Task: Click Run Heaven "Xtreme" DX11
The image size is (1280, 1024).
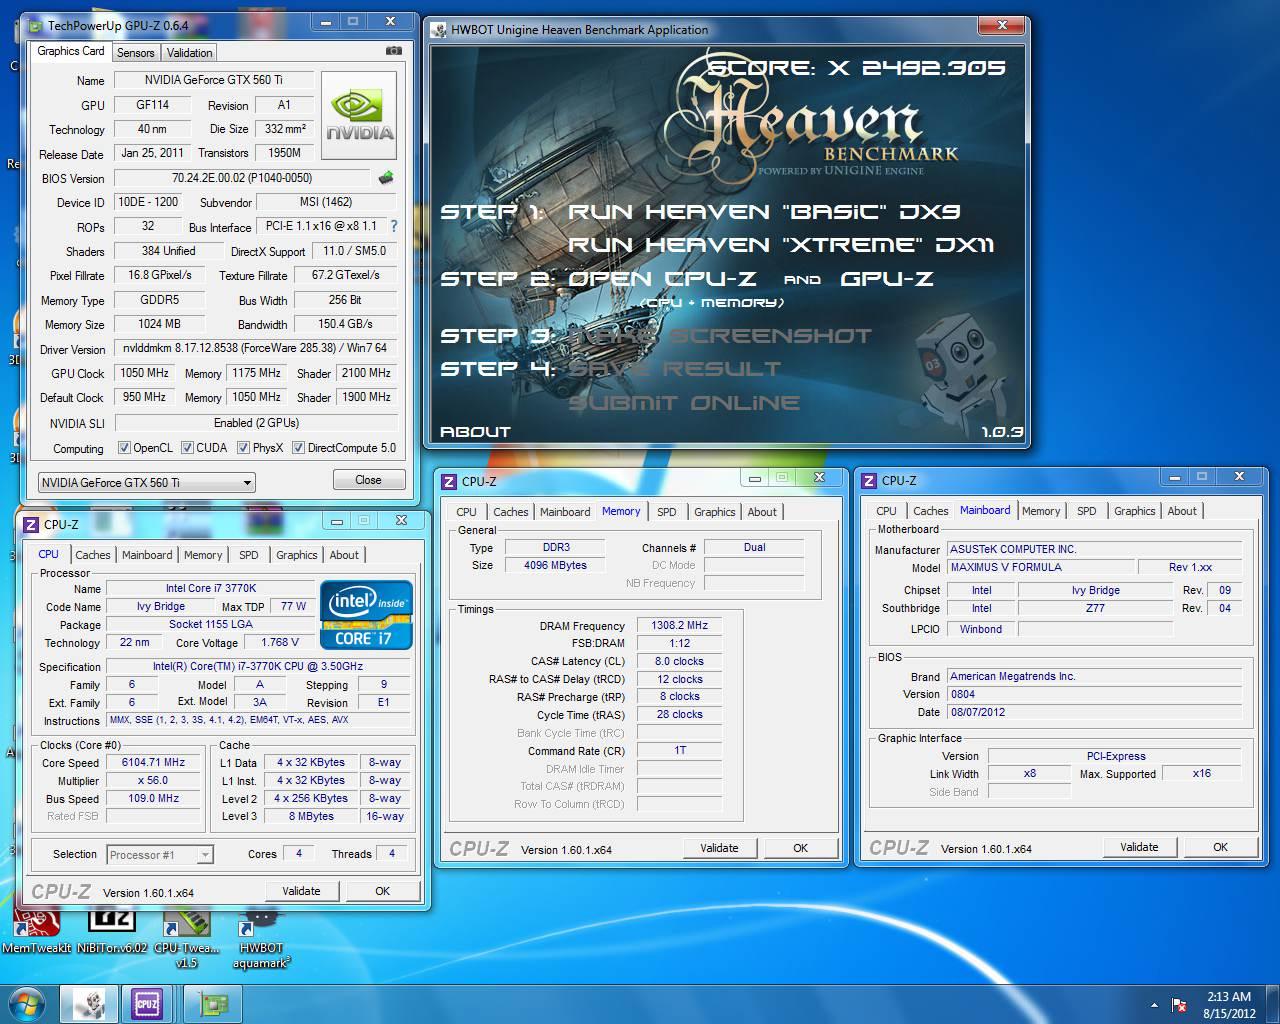Action: [x=781, y=245]
